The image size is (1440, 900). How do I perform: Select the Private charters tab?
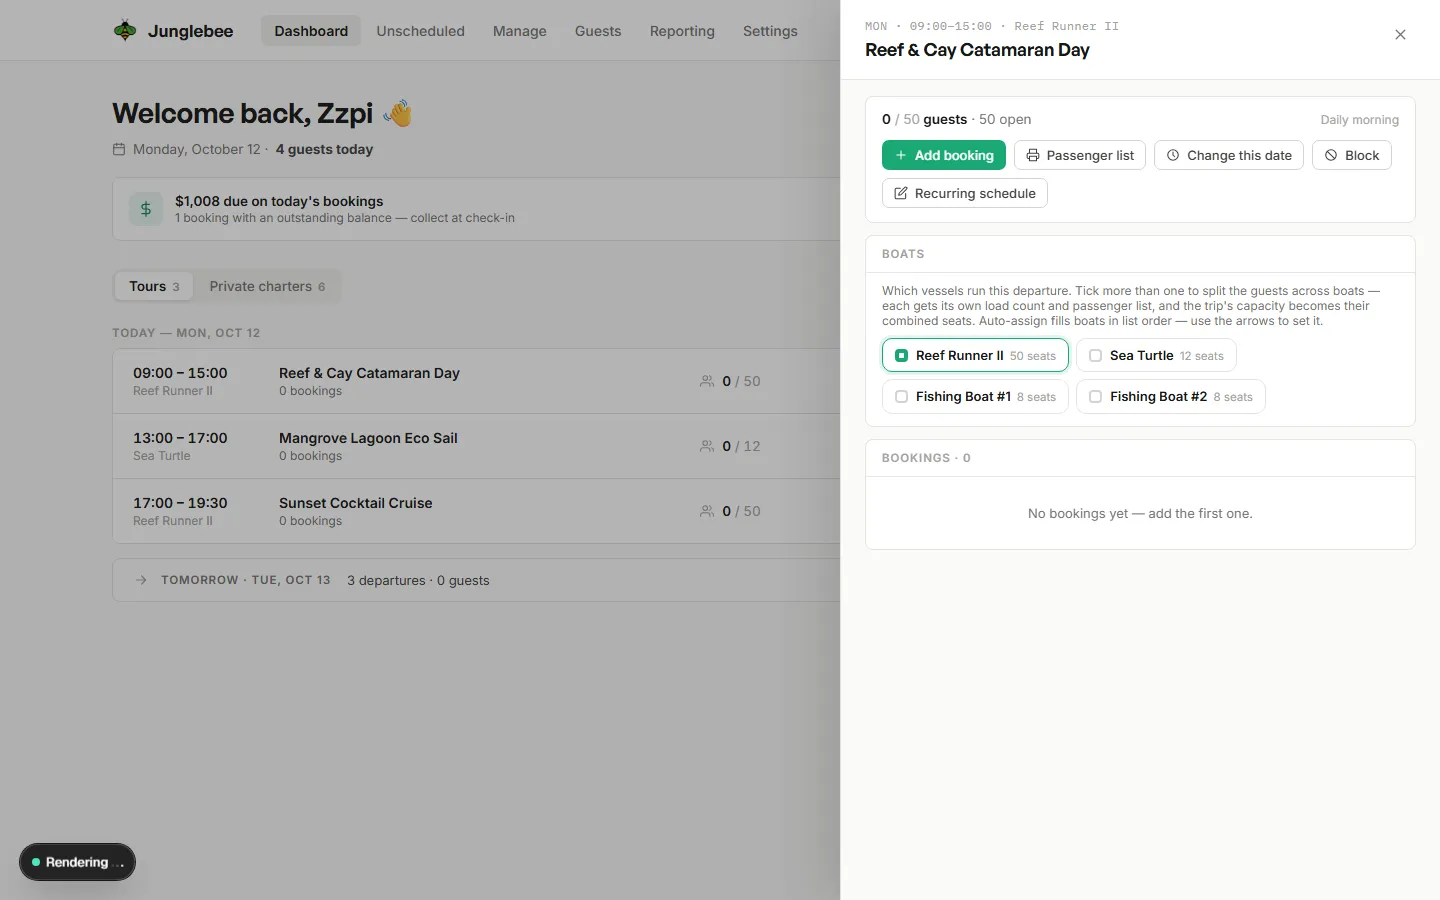(267, 286)
